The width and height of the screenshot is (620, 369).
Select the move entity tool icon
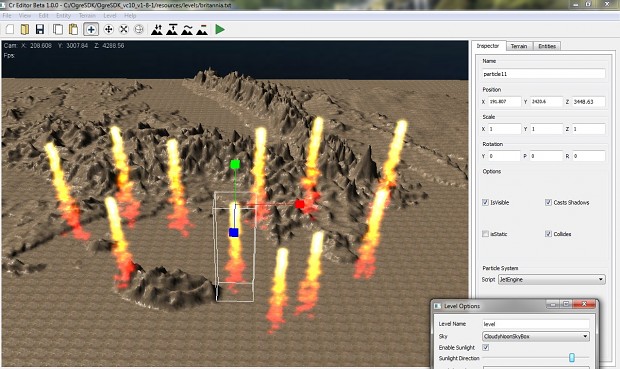(108, 29)
